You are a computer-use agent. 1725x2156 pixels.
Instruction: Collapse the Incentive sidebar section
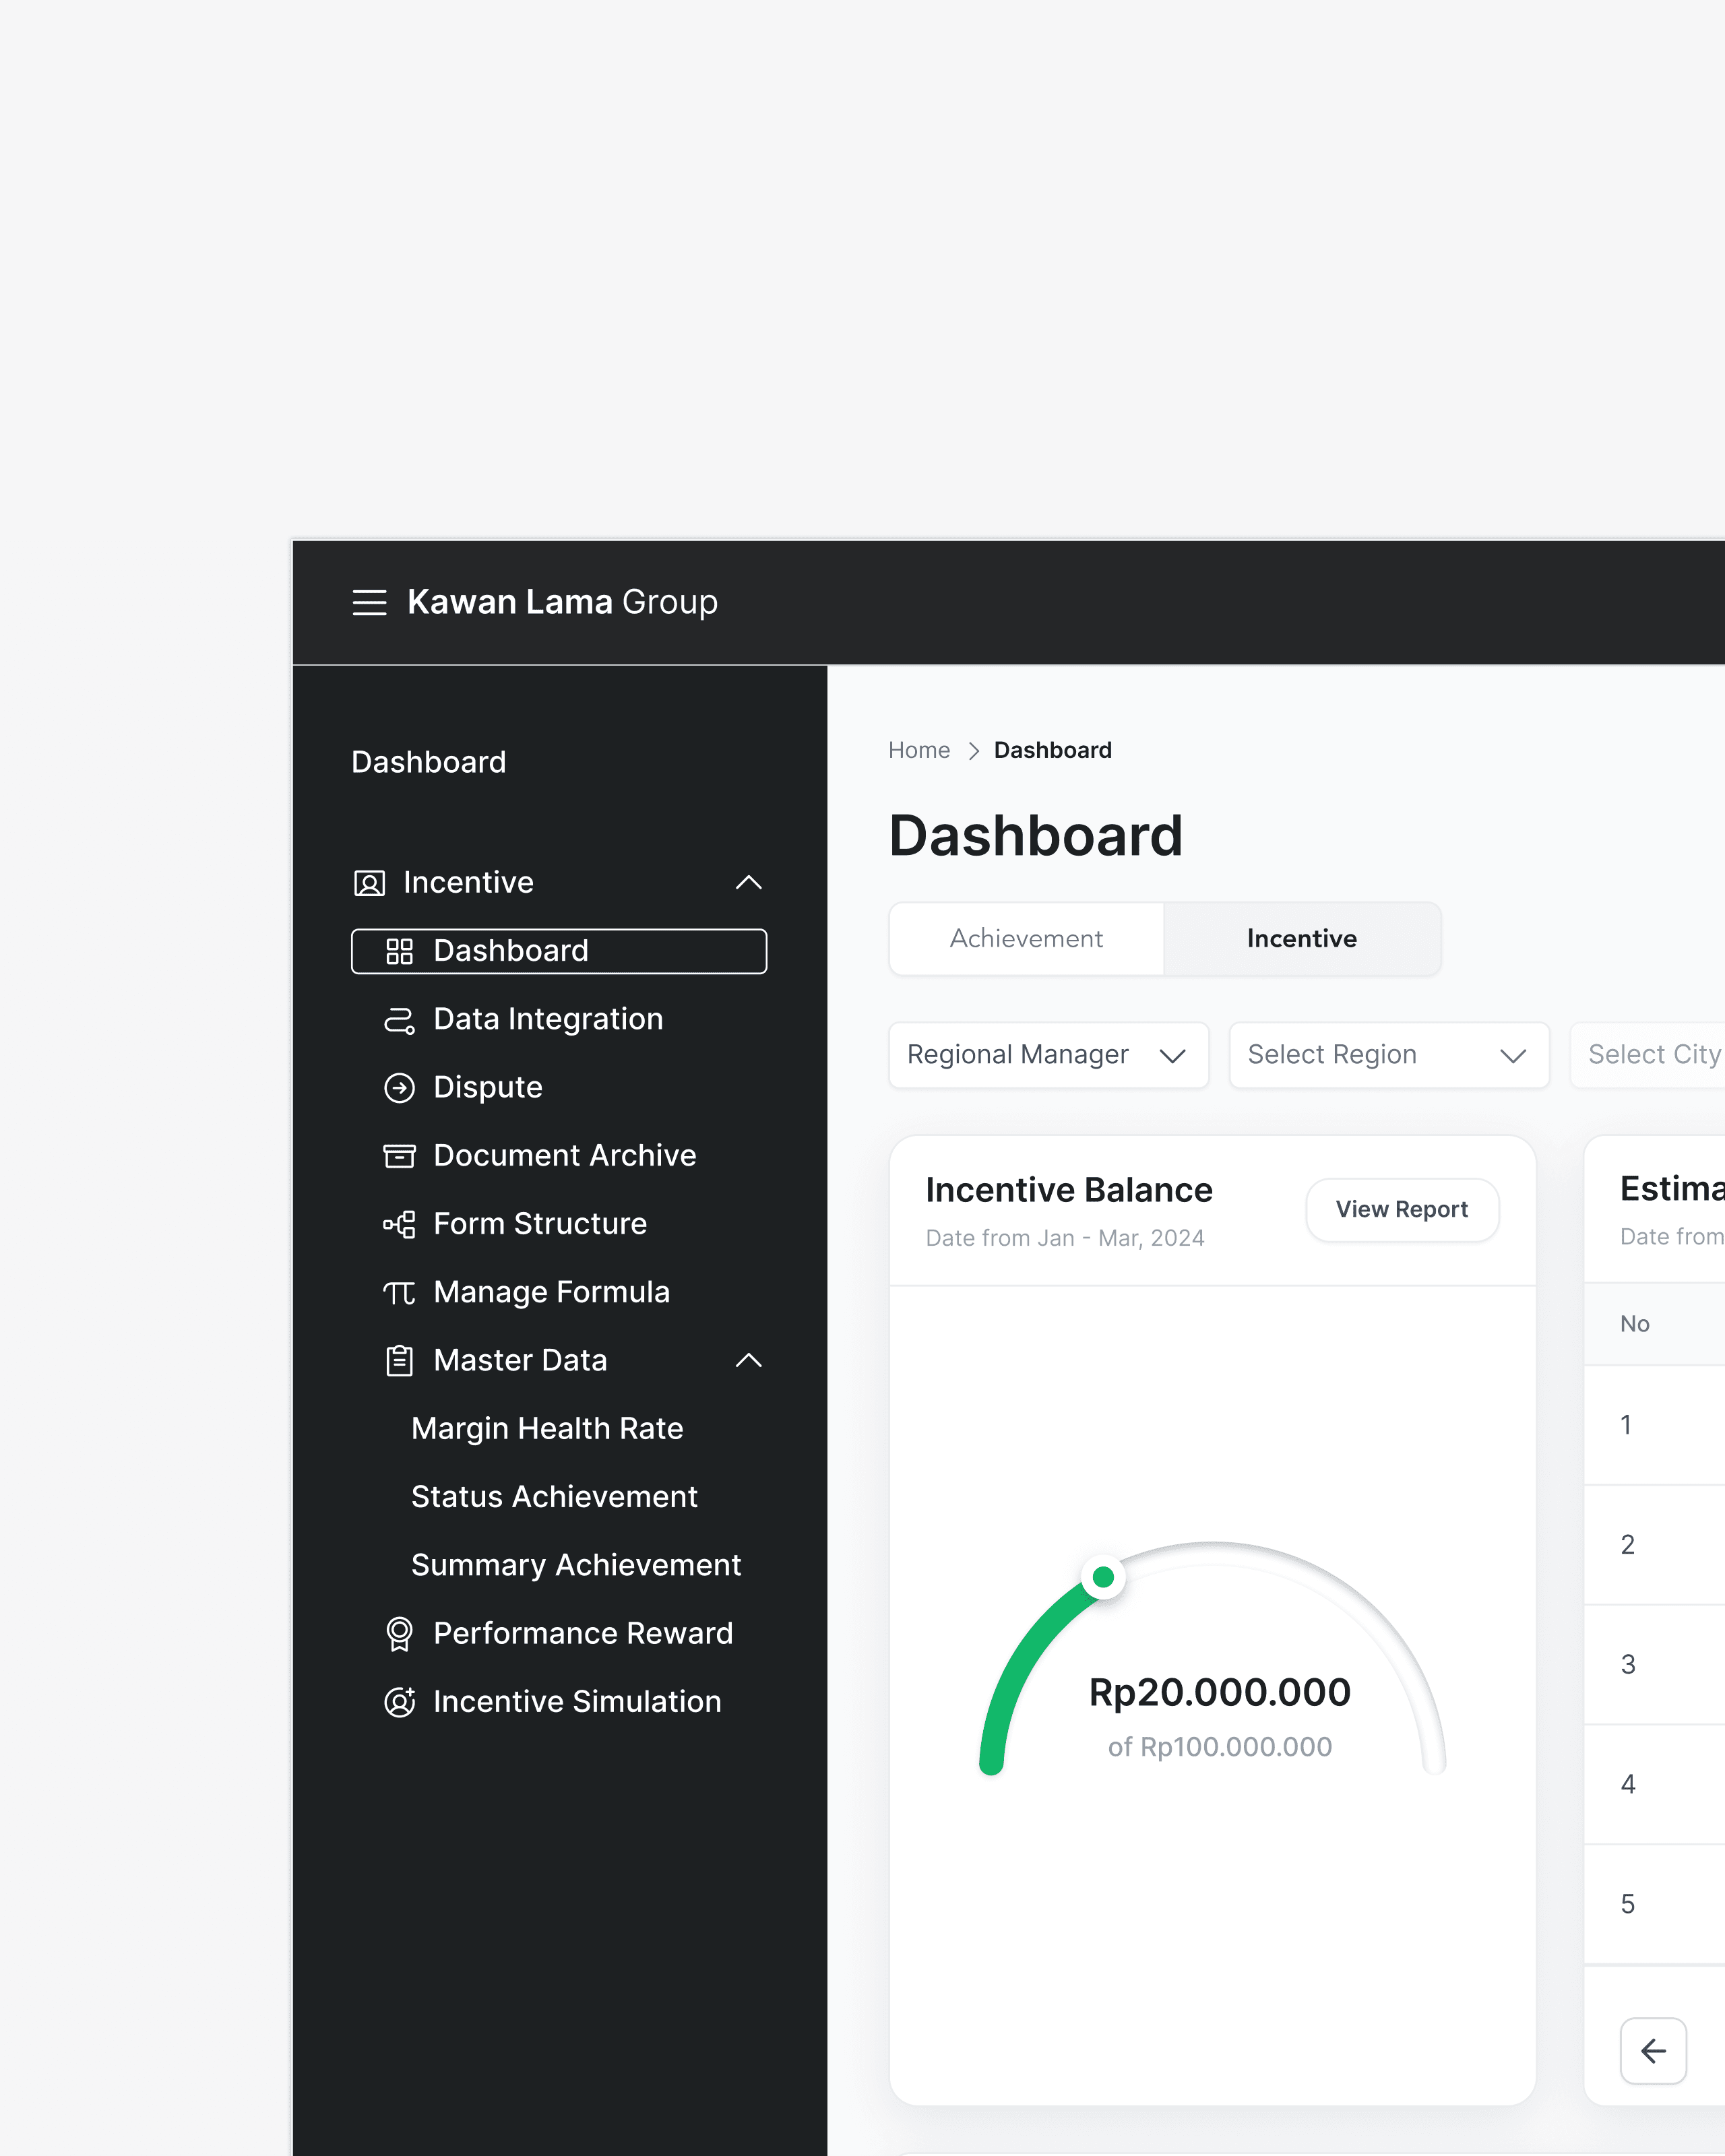[749, 883]
